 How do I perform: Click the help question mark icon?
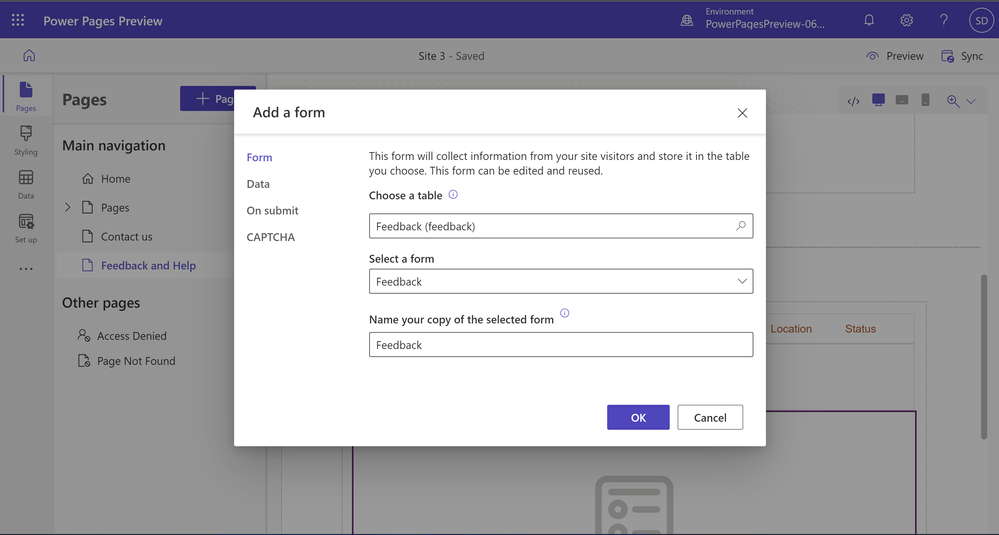944,20
